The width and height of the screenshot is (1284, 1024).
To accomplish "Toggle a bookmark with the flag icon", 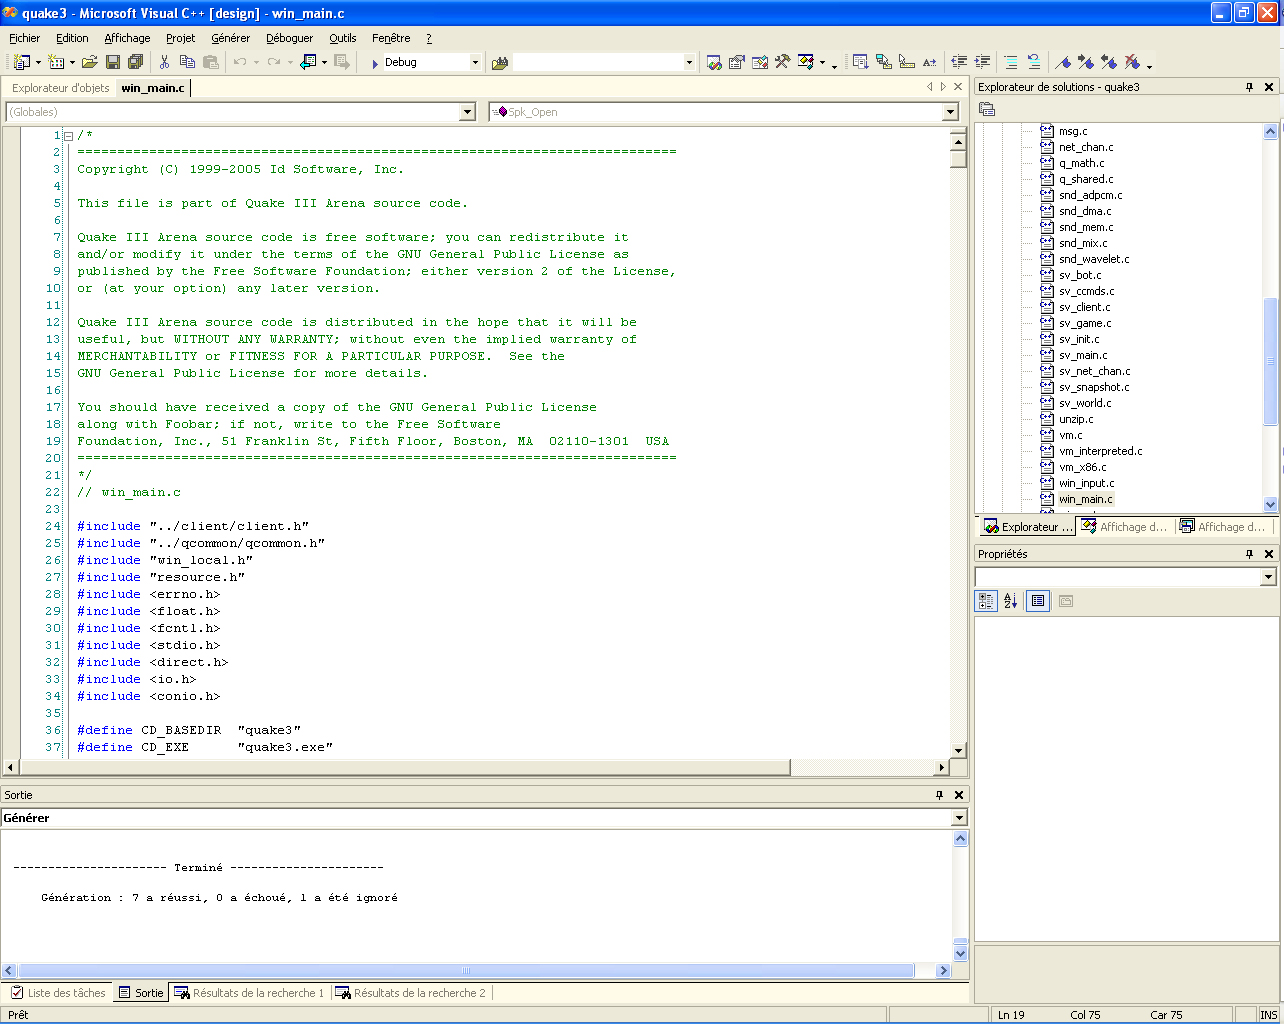I will 1063,62.
